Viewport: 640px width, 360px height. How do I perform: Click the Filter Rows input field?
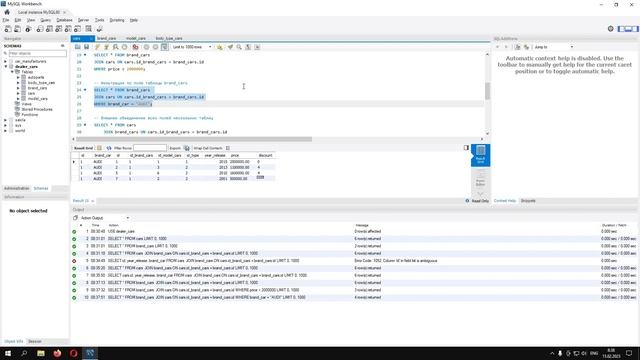(x=150, y=148)
